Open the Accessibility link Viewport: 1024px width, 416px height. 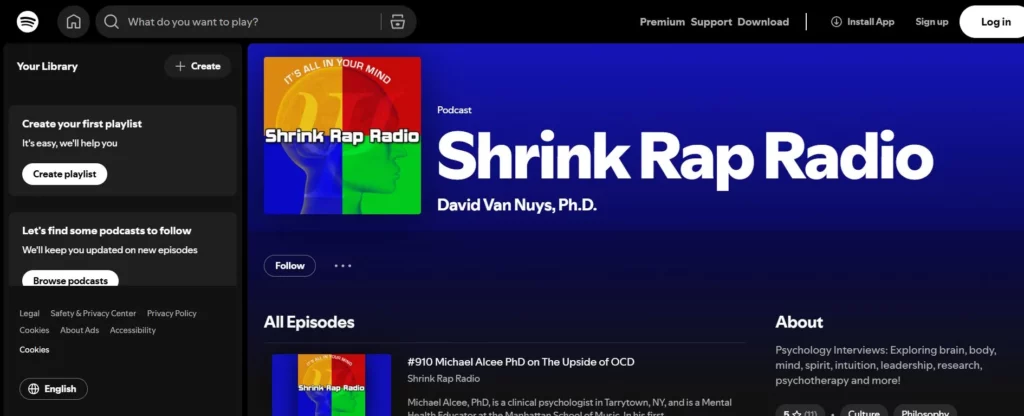133,330
